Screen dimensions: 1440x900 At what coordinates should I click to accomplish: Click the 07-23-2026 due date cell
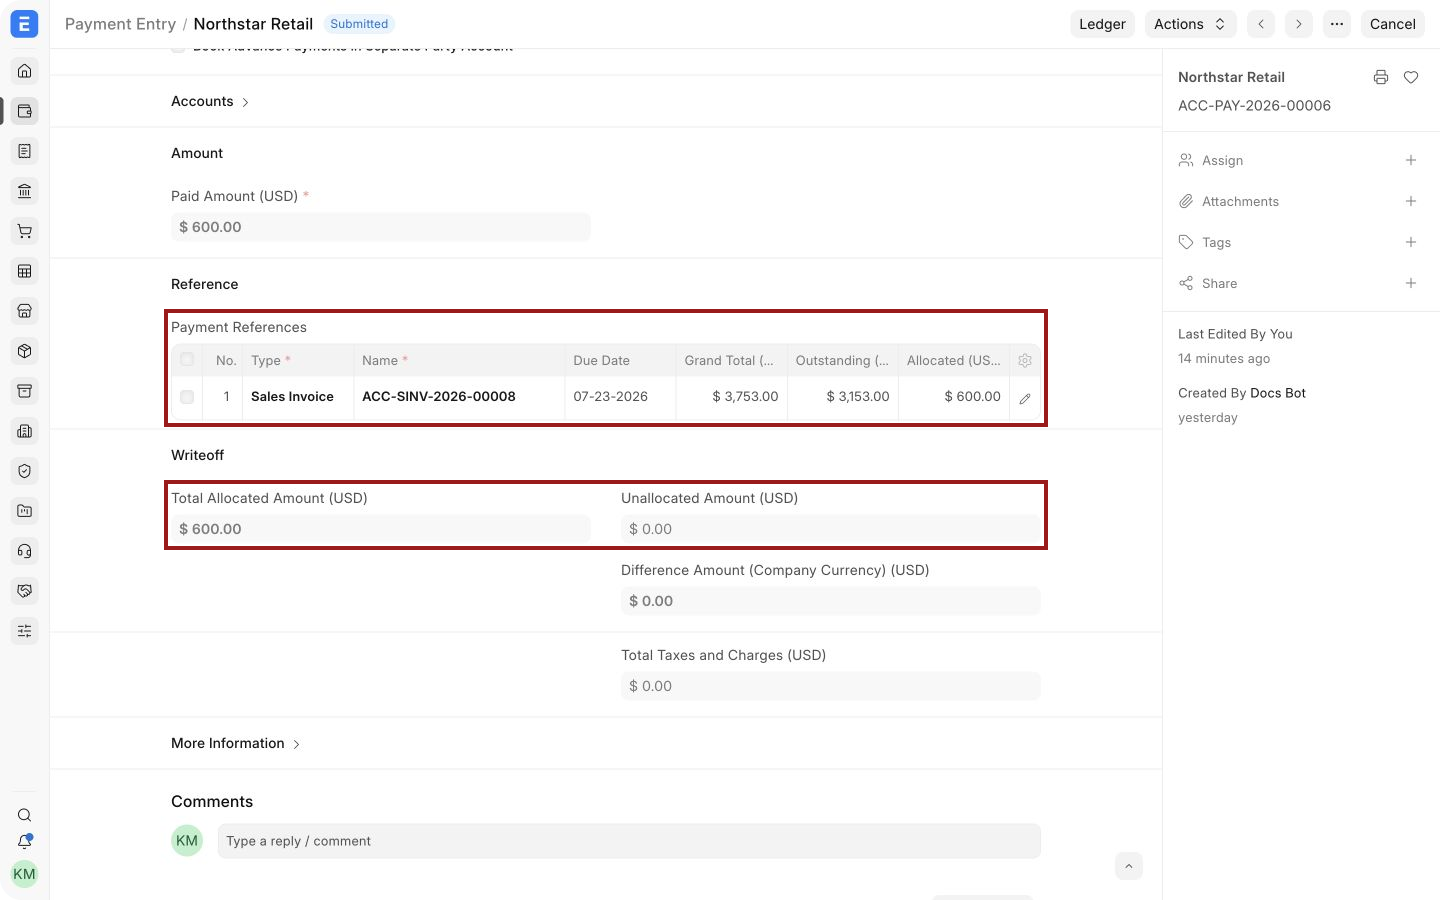(620, 397)
